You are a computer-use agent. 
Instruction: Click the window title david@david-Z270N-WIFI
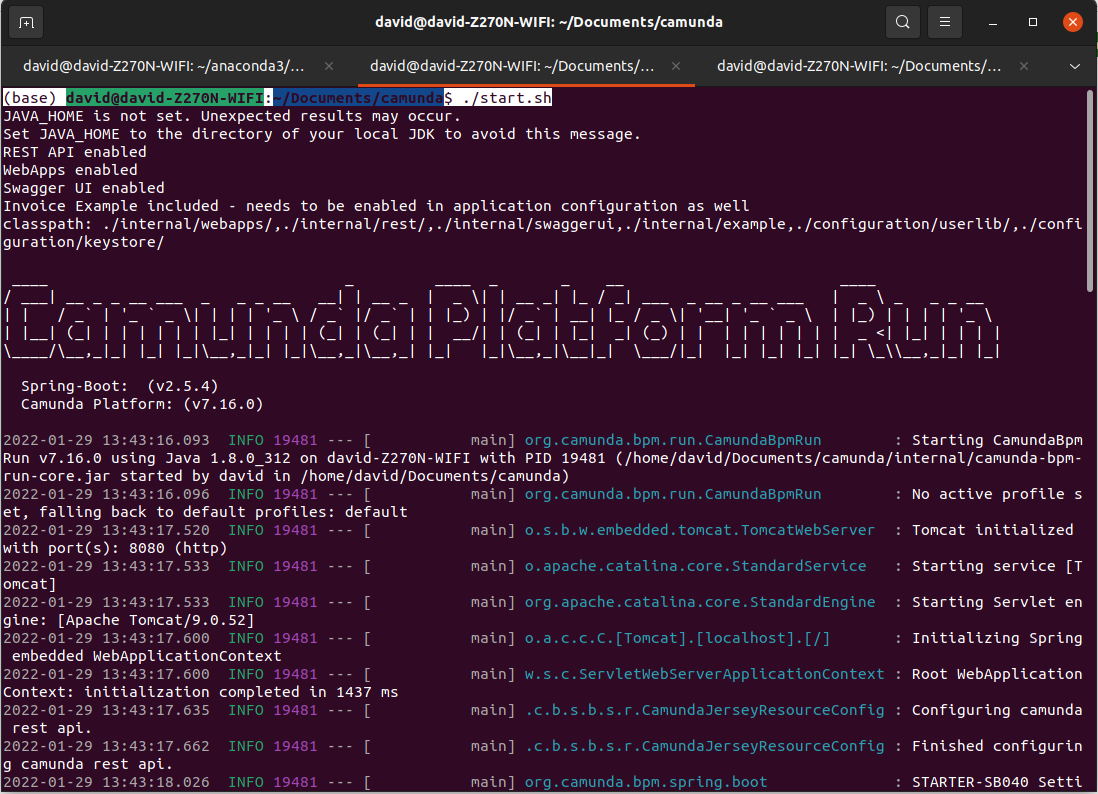548,22
